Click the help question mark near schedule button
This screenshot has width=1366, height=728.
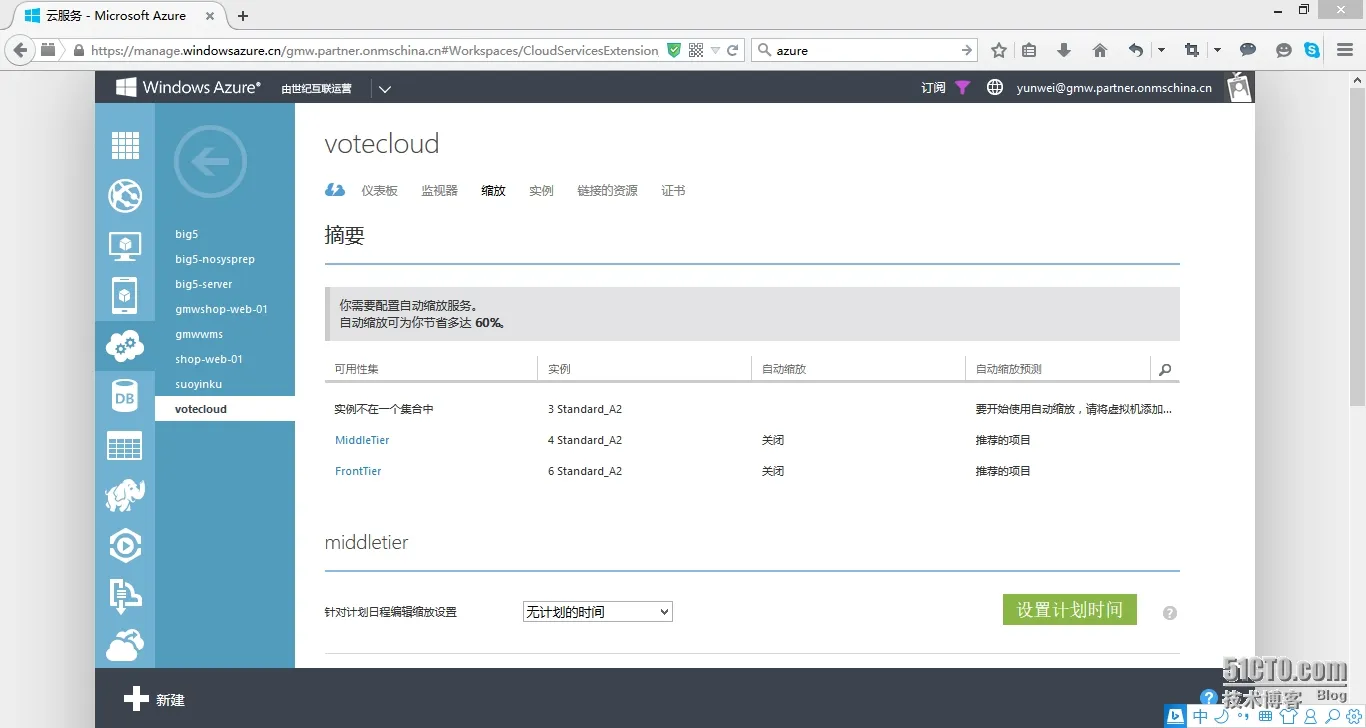(x=1170, y=612)
